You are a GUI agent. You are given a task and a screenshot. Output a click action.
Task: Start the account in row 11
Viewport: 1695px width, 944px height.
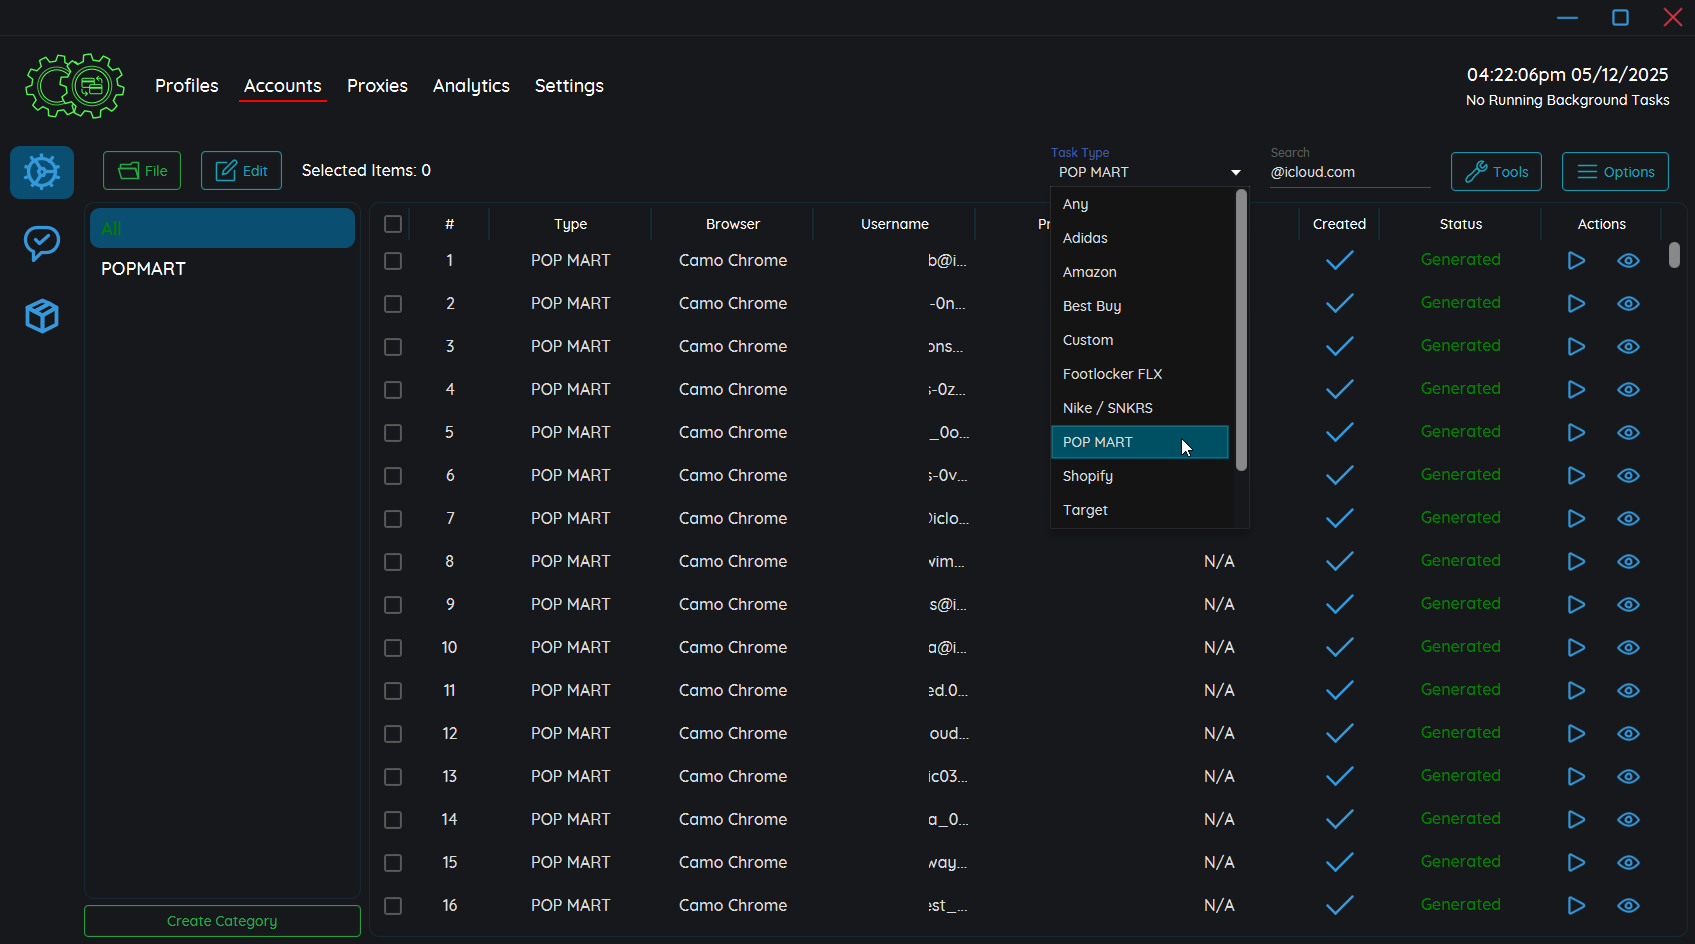(1576, 691)
